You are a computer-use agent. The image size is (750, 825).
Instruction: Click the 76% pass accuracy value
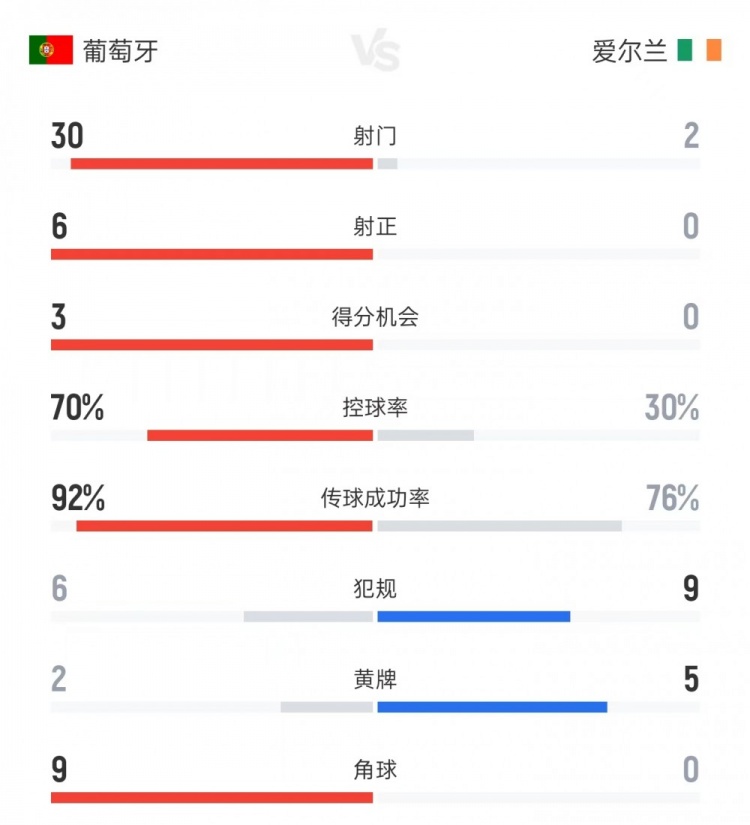click(672, 498)
